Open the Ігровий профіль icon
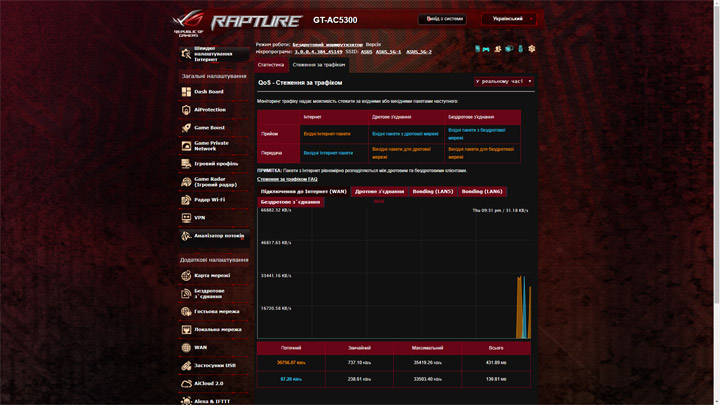This screenshot has width=720, height=405. [186, 163]
